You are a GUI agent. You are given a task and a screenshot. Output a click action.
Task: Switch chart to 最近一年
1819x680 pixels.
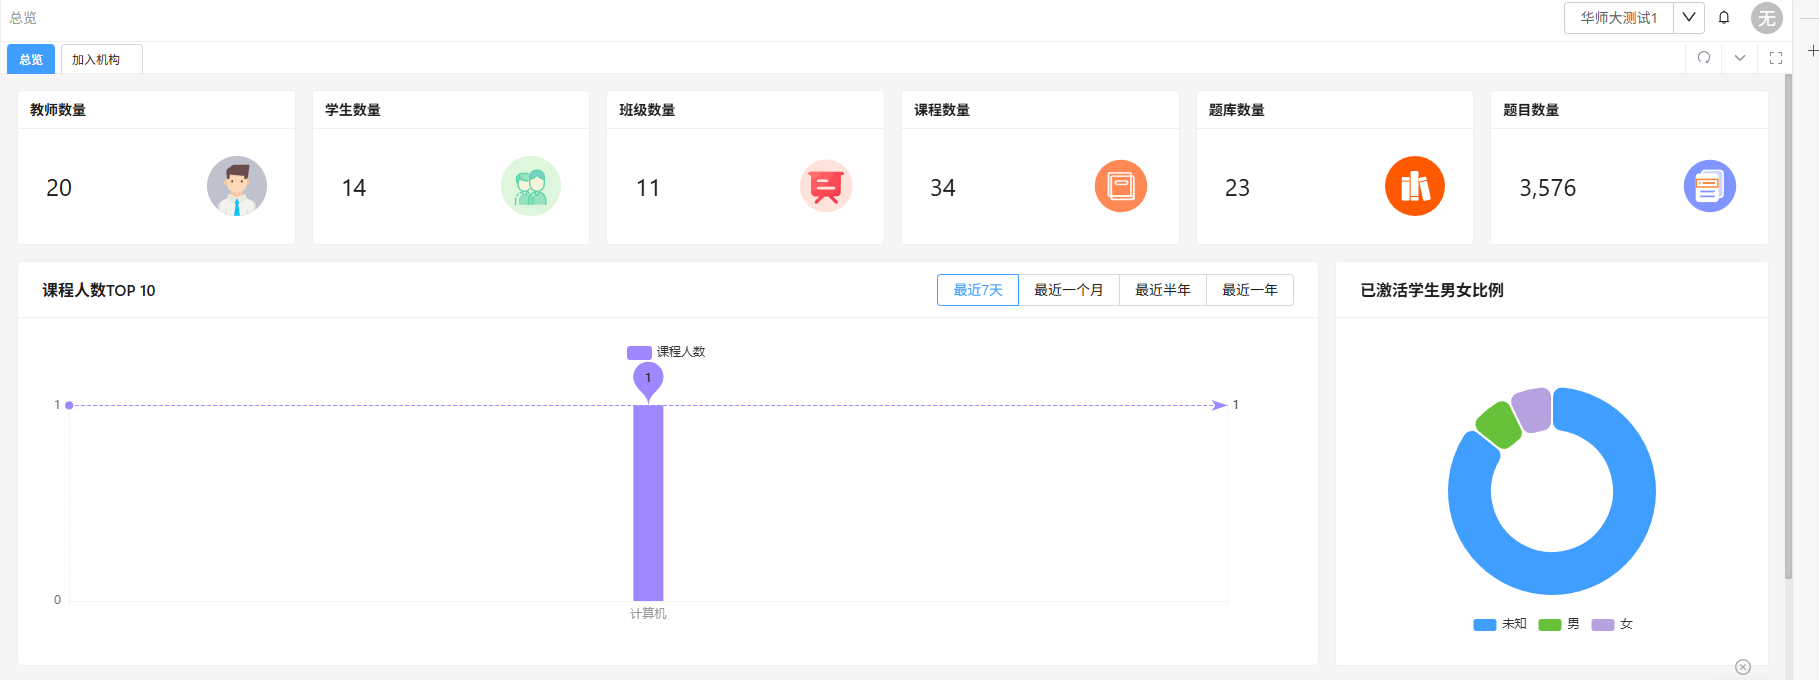(x=1249, y=290)
